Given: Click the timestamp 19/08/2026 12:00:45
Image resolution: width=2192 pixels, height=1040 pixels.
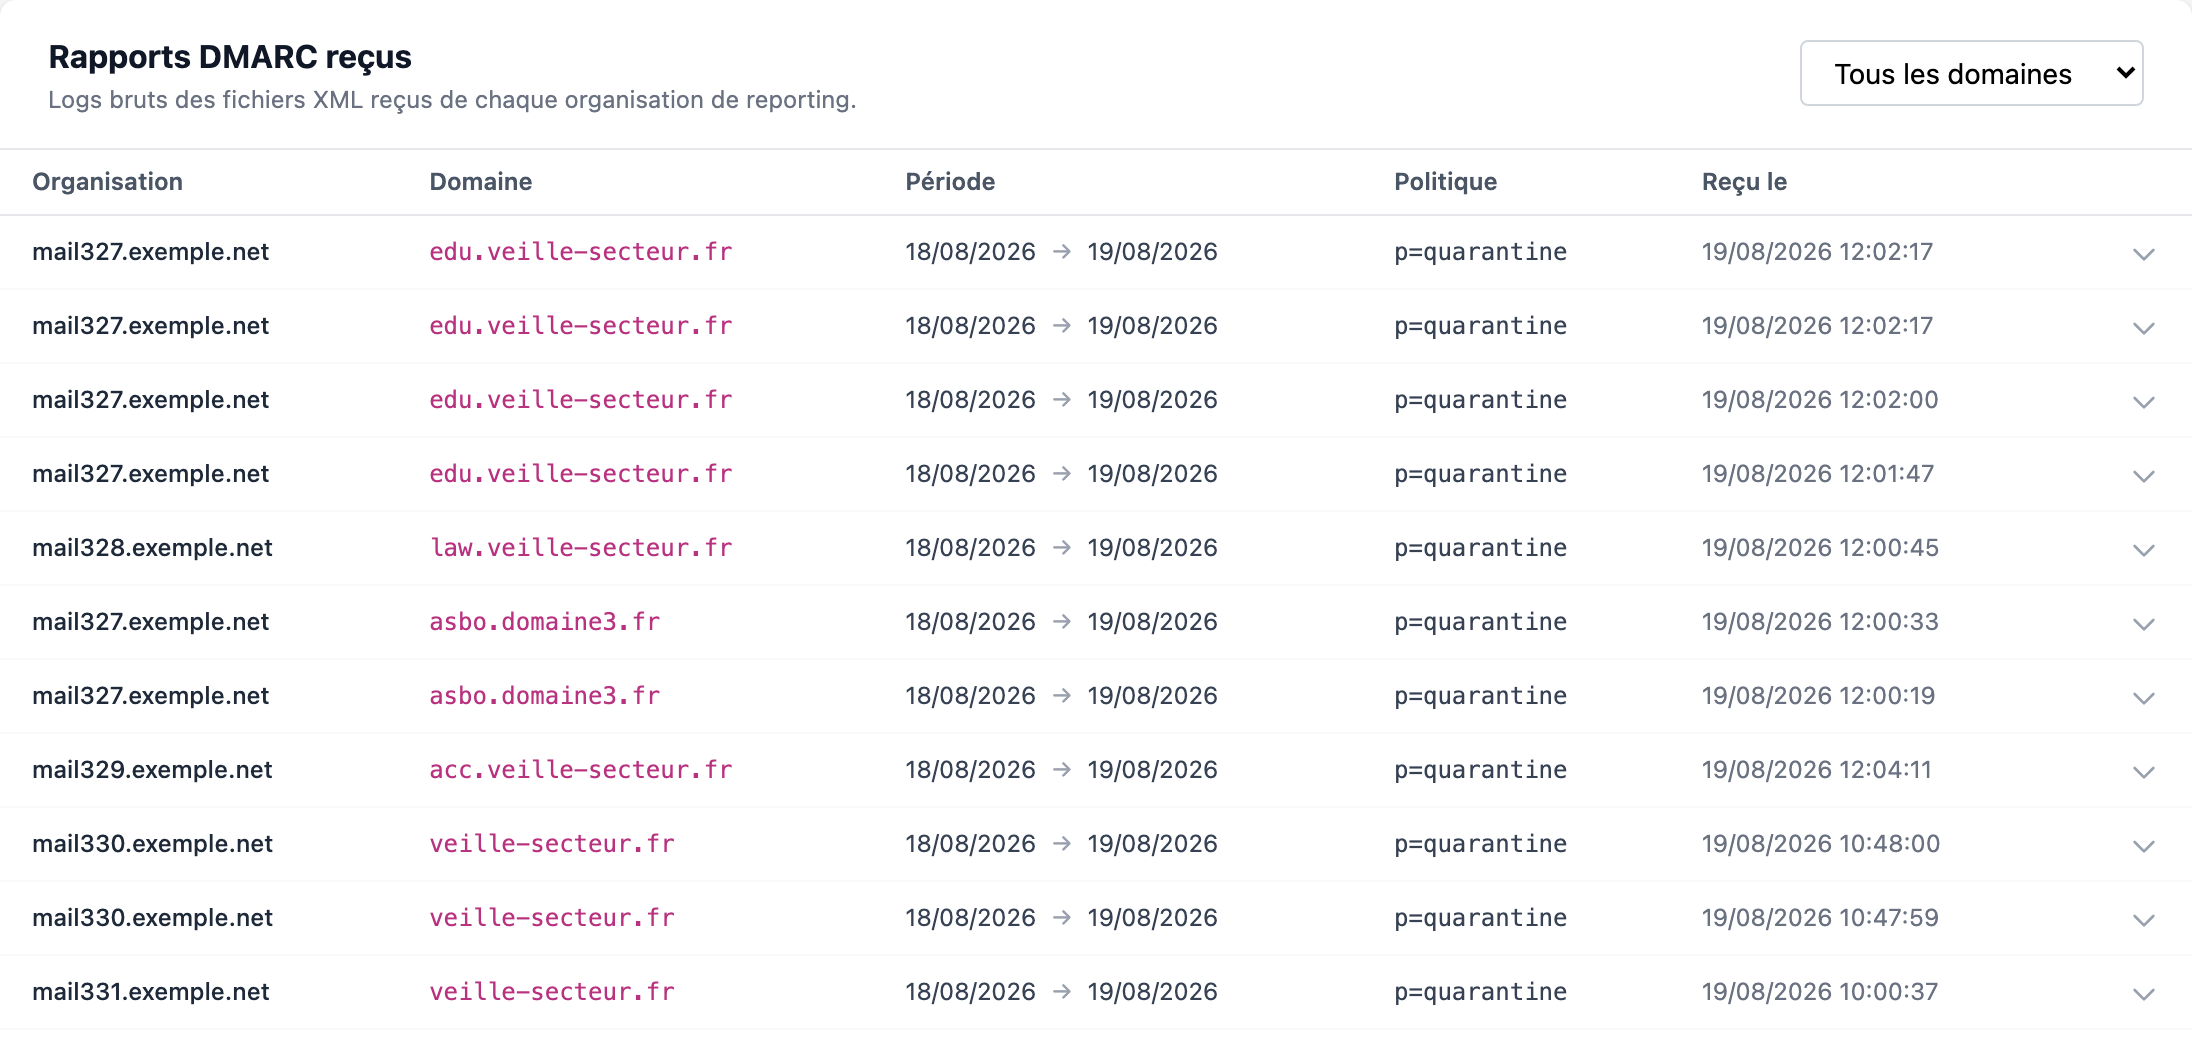Looking at the screenshot, I should [1820, 547].
